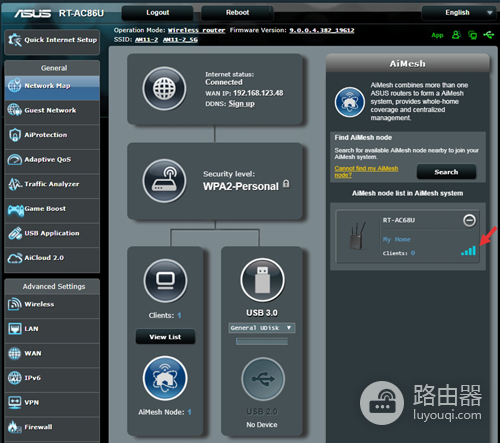Click the Reboot button
500x443 pixels.
tap(237, 13)
